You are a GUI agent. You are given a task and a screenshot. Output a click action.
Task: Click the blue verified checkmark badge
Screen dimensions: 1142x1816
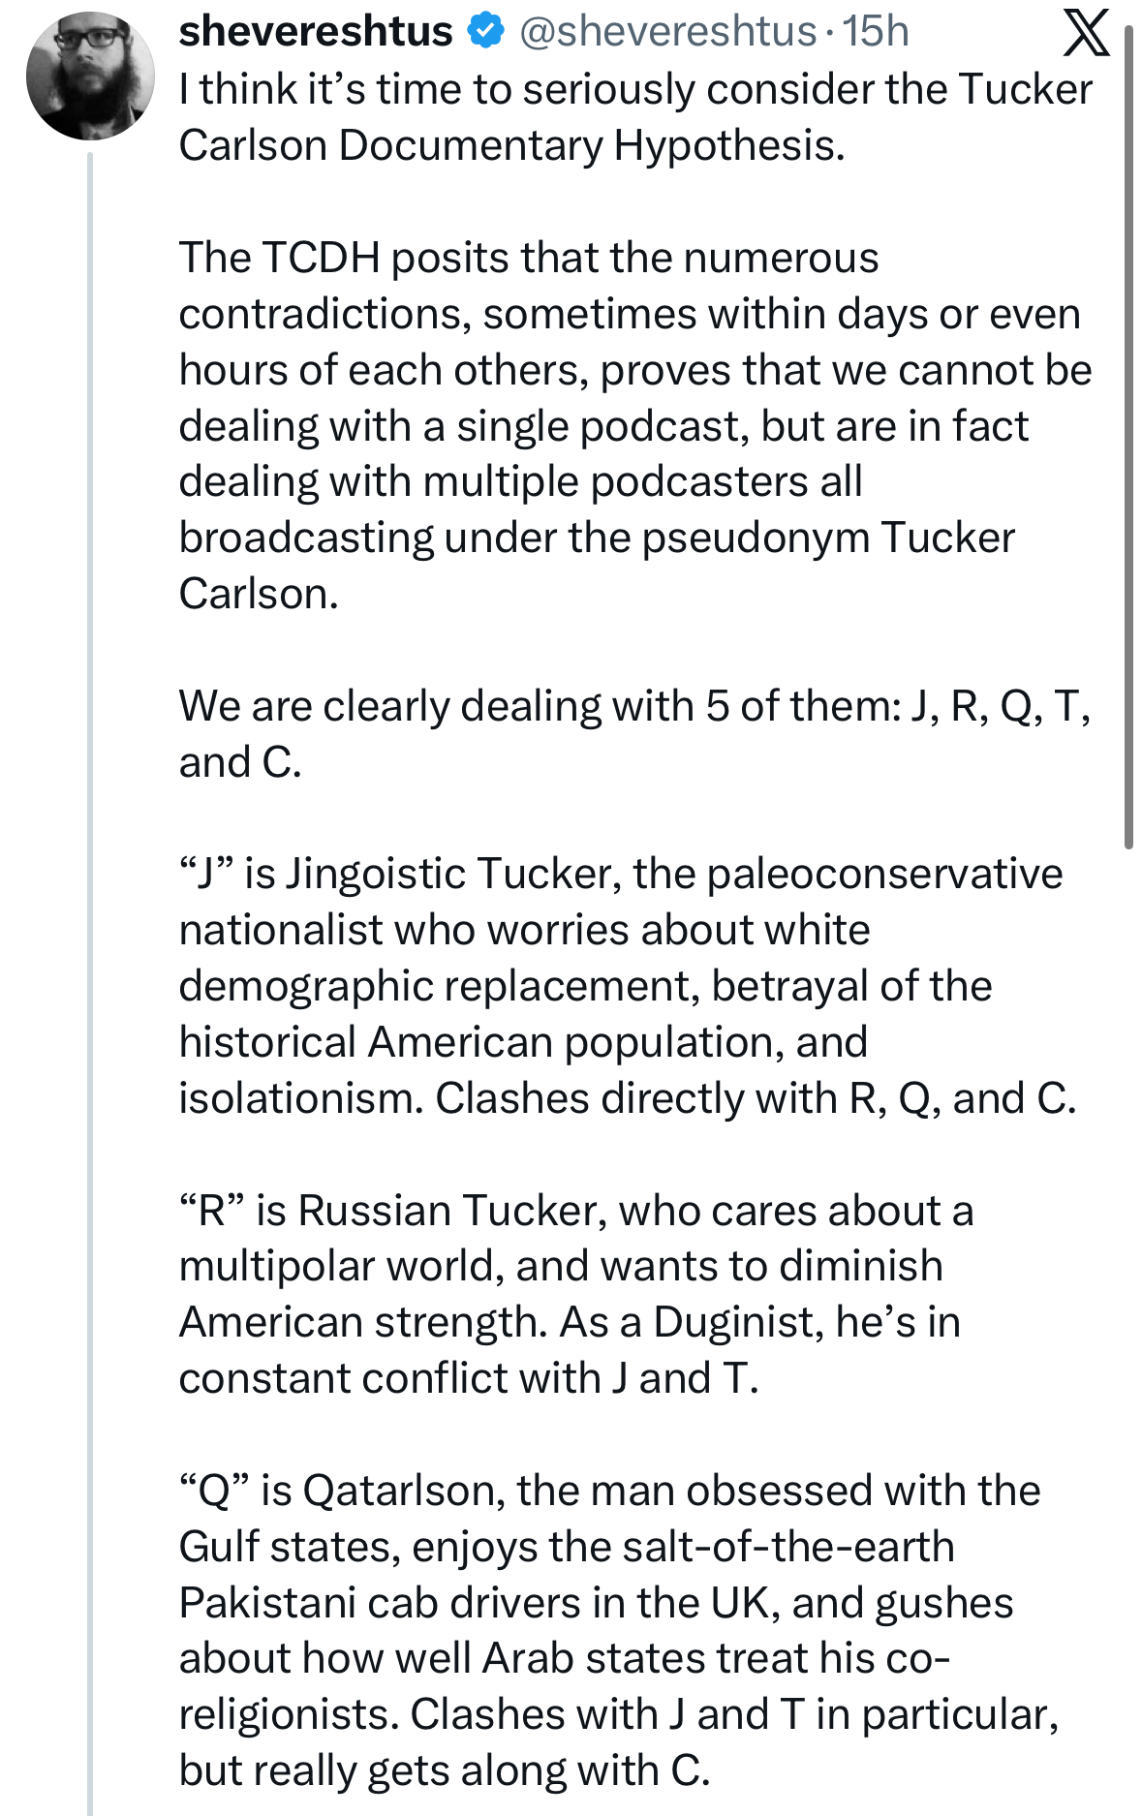point(486,32)
